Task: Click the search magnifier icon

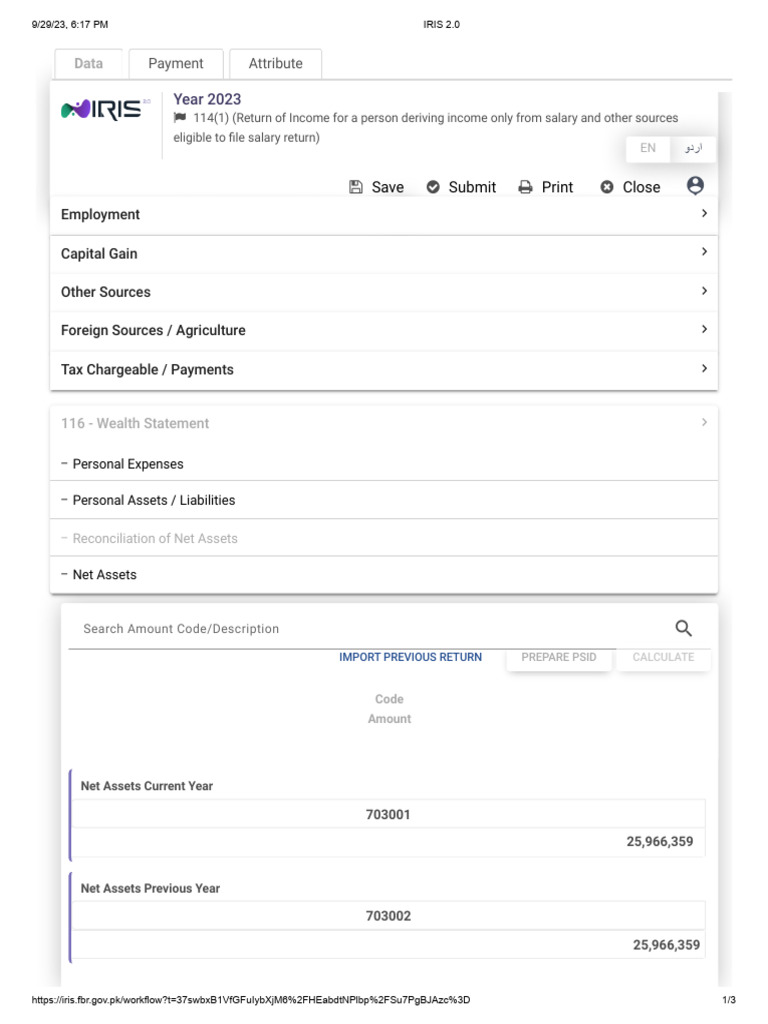Action: (684, 628)
